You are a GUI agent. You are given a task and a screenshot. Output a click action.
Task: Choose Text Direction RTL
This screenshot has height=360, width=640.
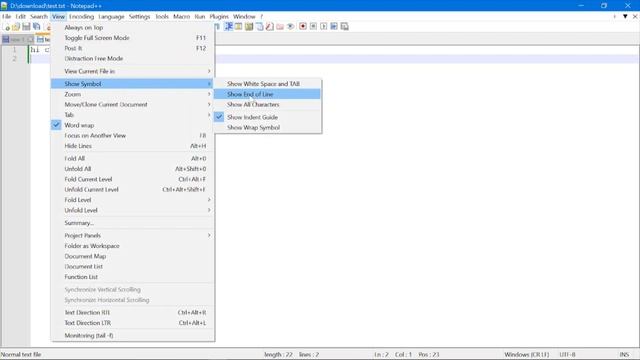(x=133, y=312)
